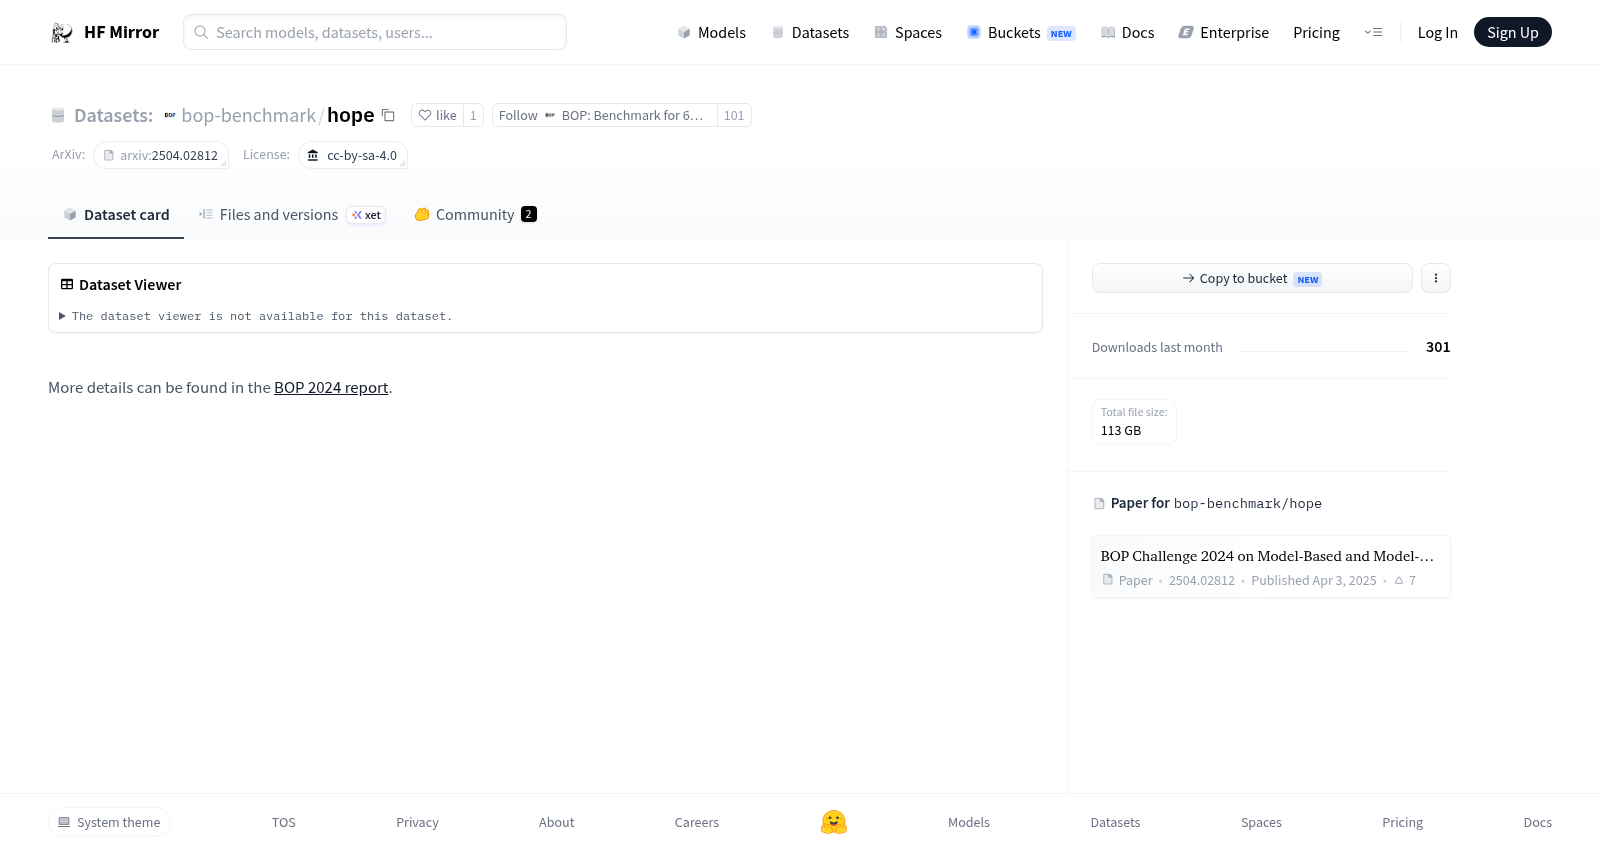Open the arxiv:2504.02812 tag

(161, 156)
